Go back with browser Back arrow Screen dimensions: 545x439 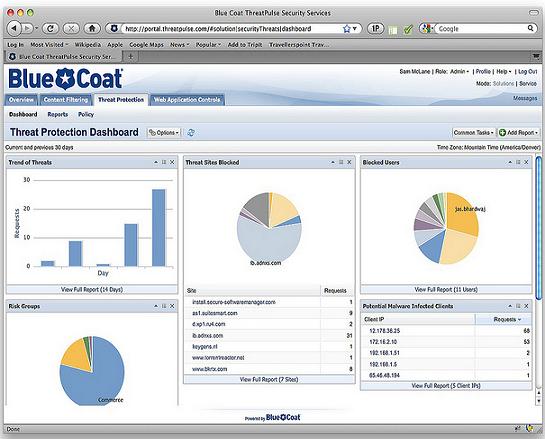(14, 29)
